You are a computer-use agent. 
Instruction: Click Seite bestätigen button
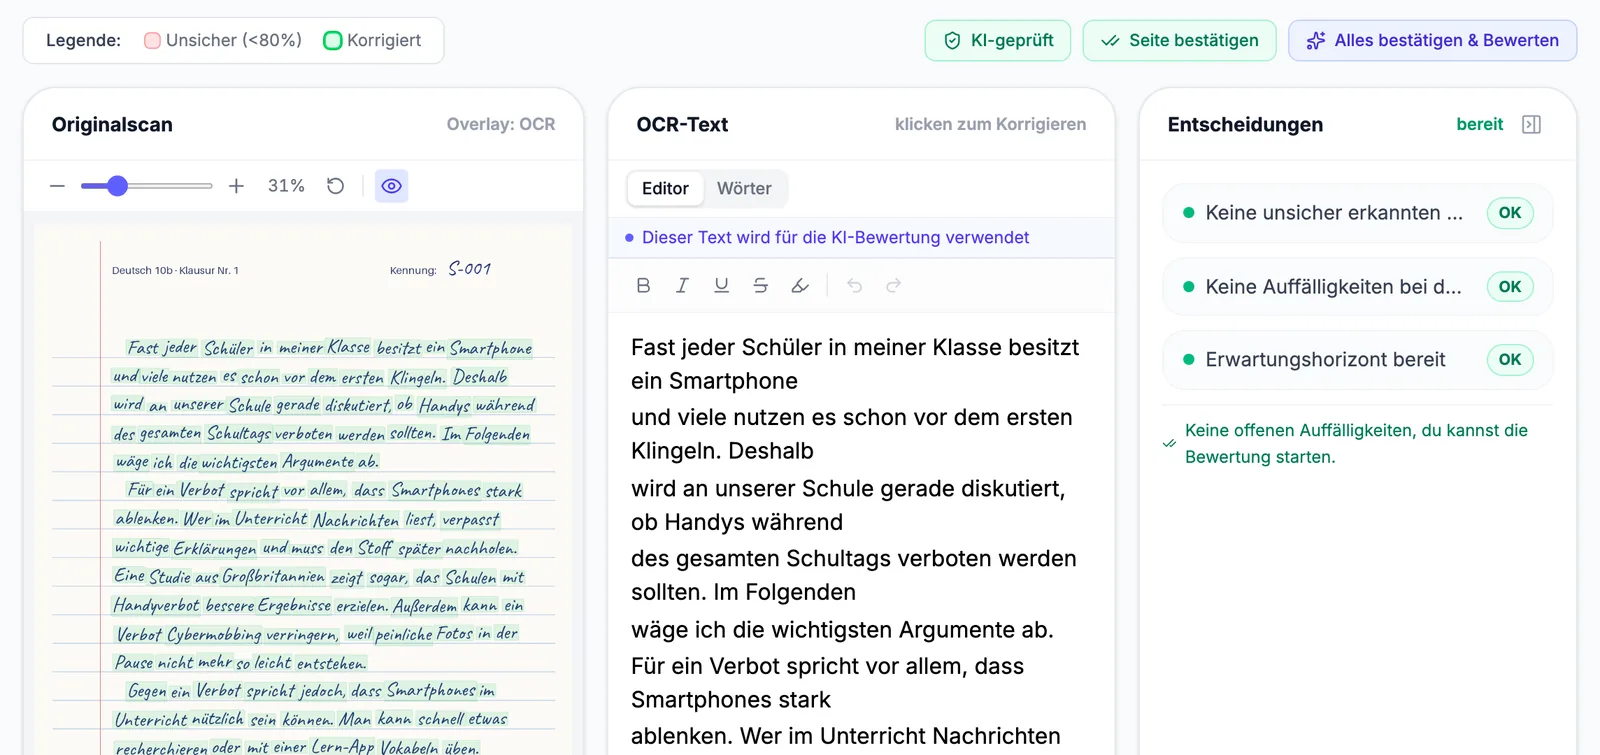[1180, 41]
